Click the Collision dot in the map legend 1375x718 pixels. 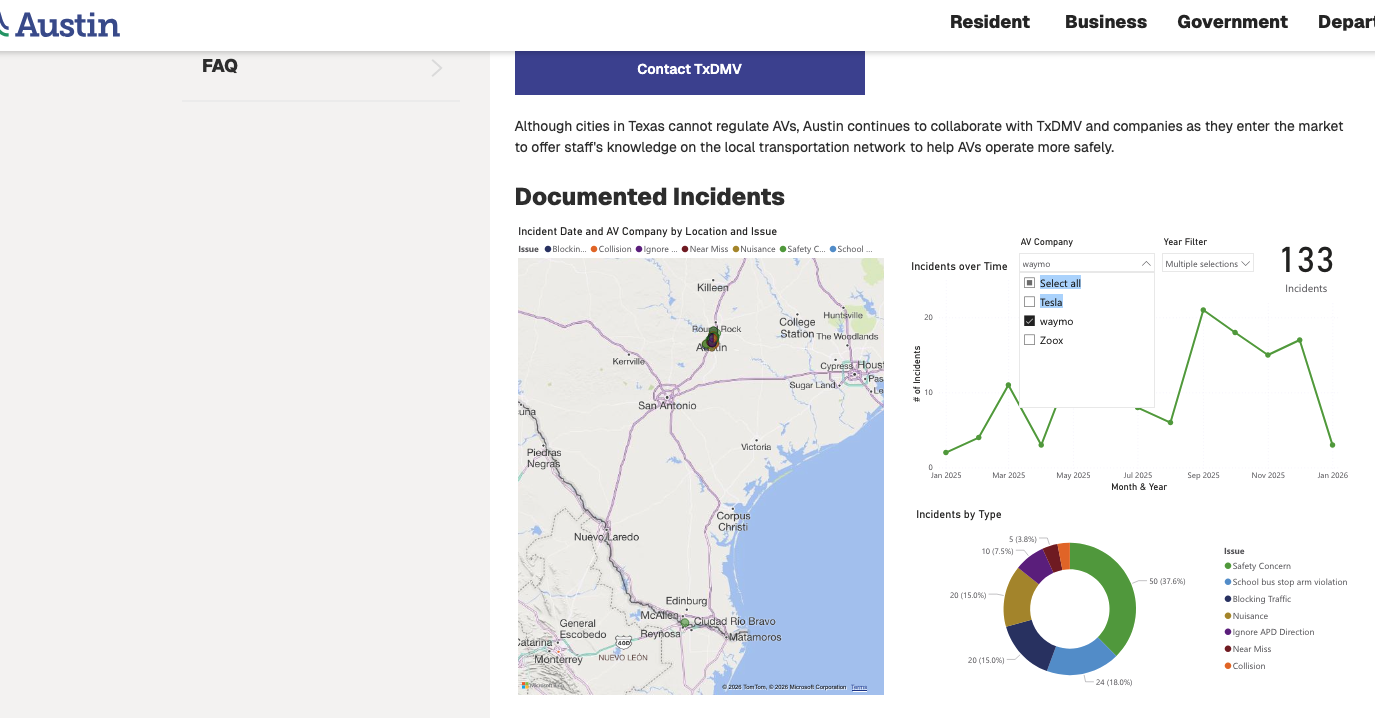point(594,249)
